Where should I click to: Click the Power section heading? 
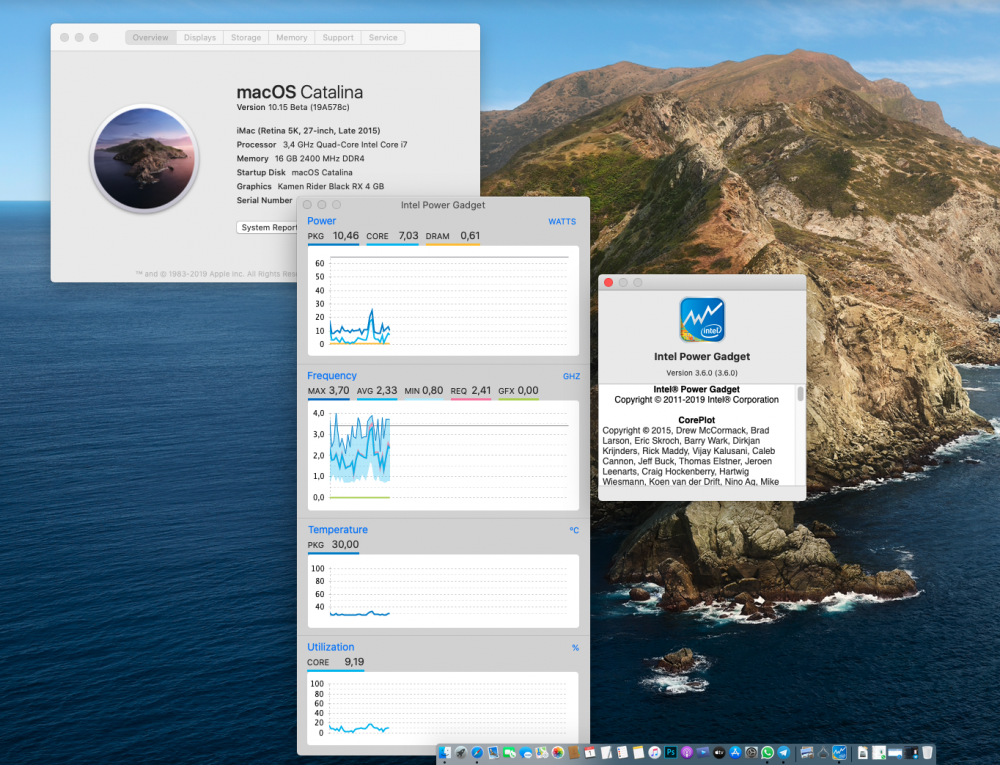click(321, 221)
